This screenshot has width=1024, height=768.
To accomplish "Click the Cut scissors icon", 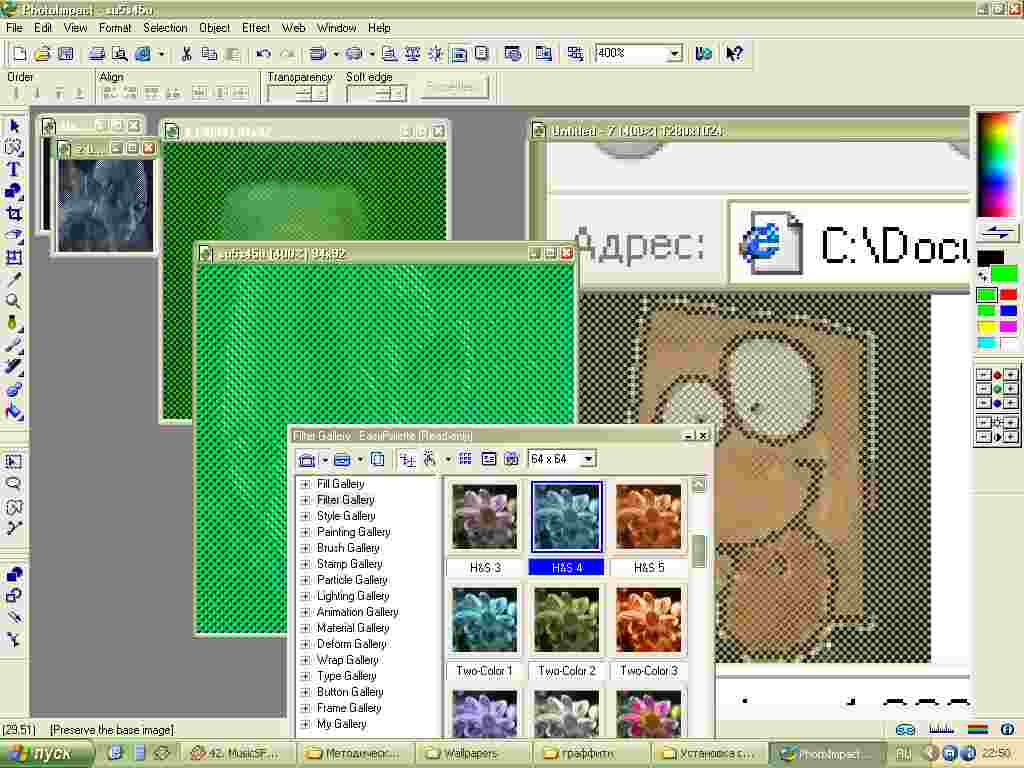I will click(x=187, y=54).
